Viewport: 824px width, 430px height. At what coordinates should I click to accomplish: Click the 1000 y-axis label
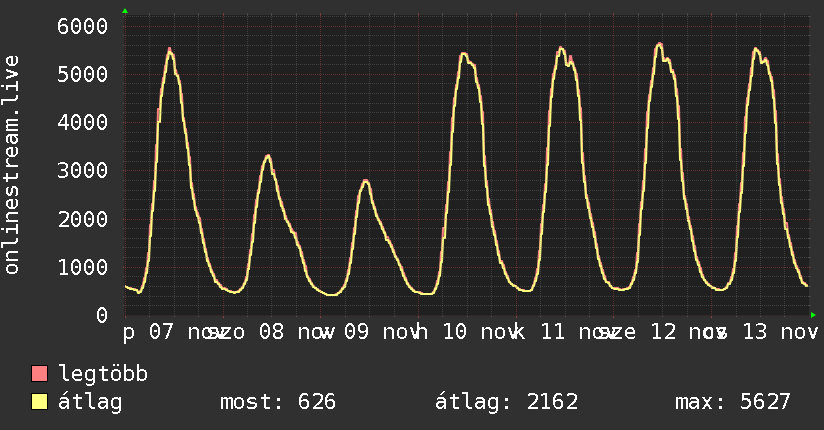point(83,268)
